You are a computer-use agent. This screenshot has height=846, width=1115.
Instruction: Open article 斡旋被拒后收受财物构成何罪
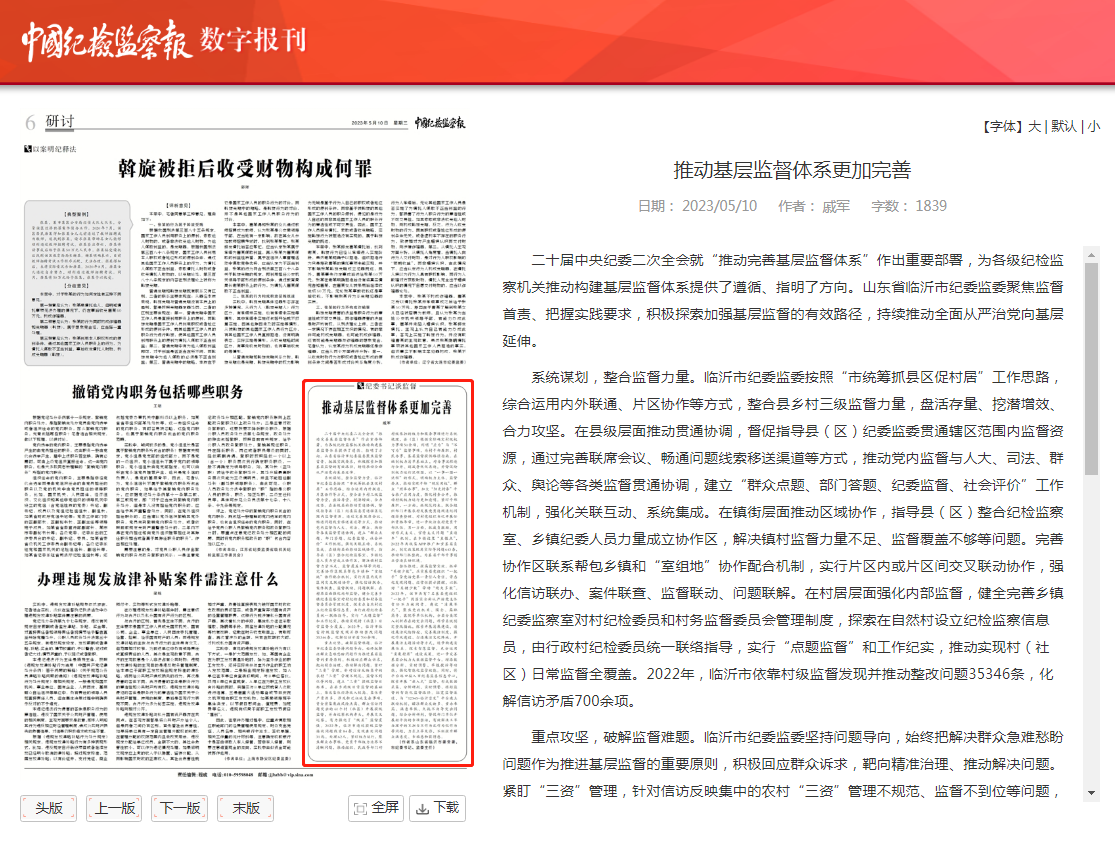click(245, 168)
